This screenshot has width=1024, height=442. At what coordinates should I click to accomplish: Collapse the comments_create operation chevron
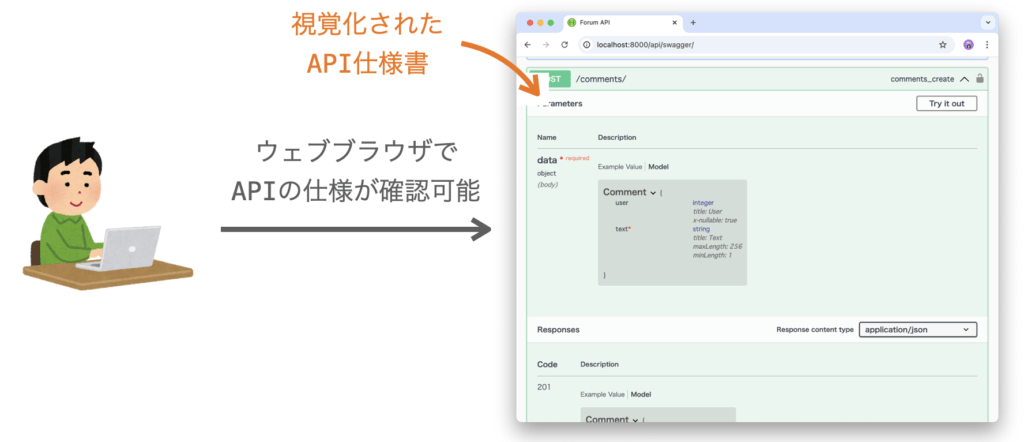(964, 79)
